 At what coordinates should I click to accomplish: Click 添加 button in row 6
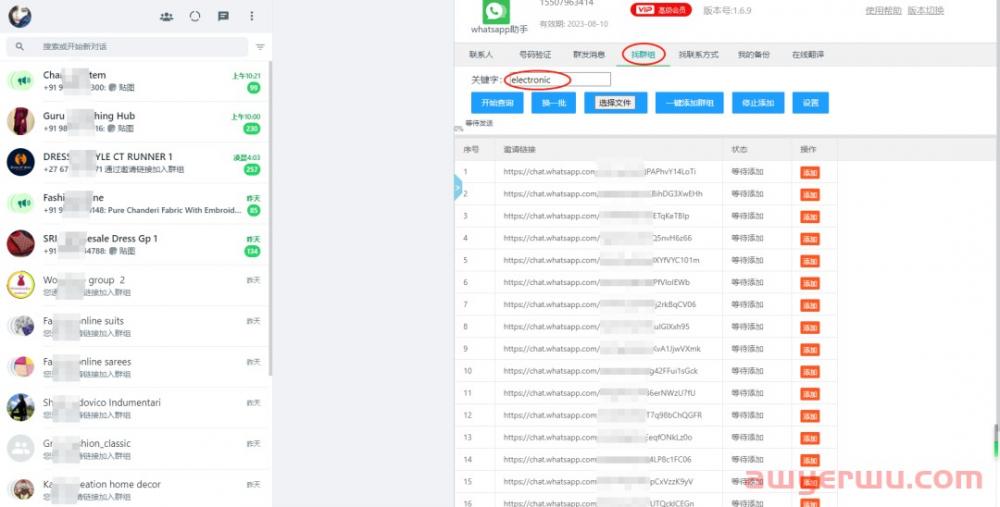(x=810, y=283)
